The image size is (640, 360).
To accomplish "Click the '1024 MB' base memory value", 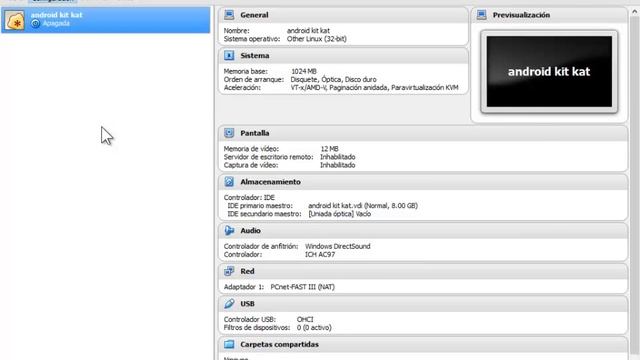I will [x=304, y=71].
